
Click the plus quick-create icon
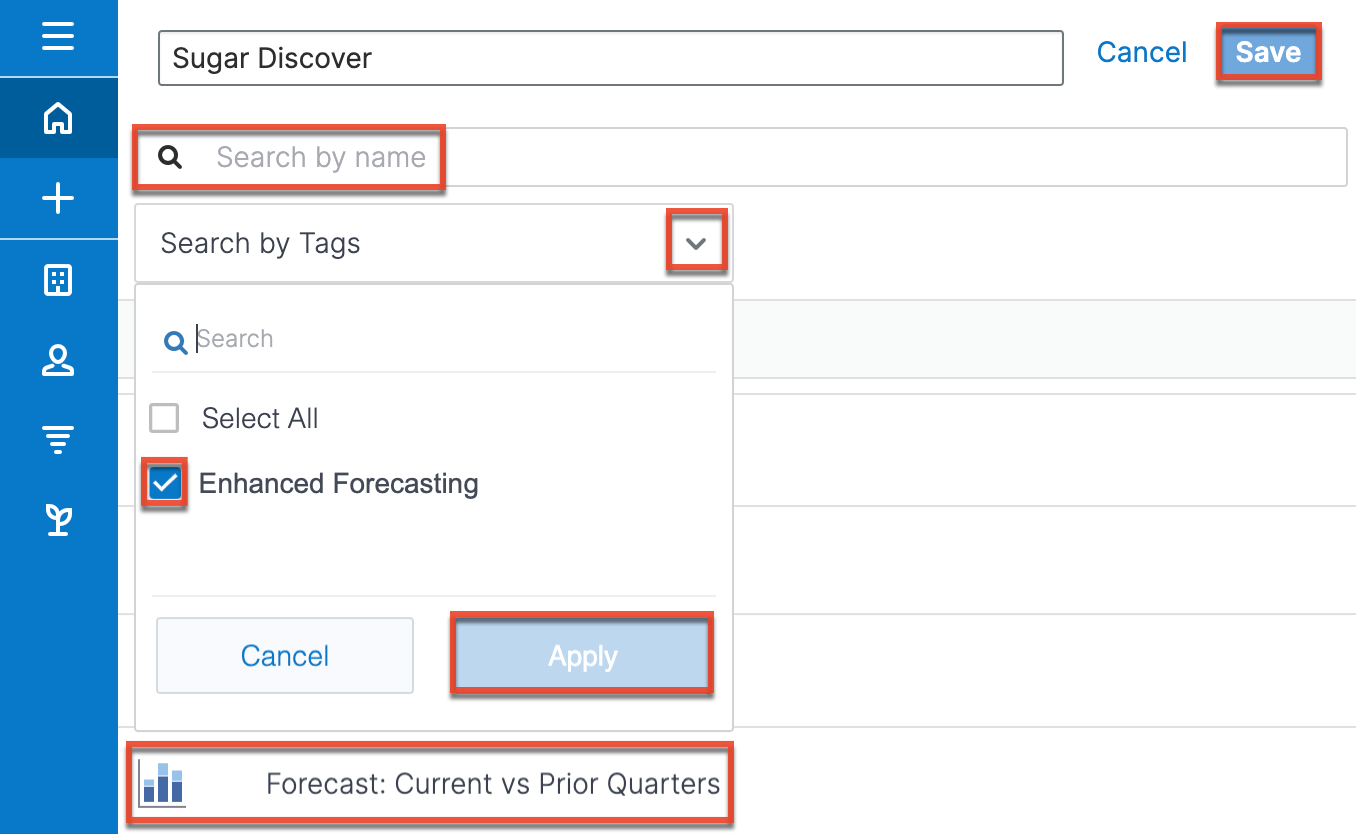click(58, 198)
